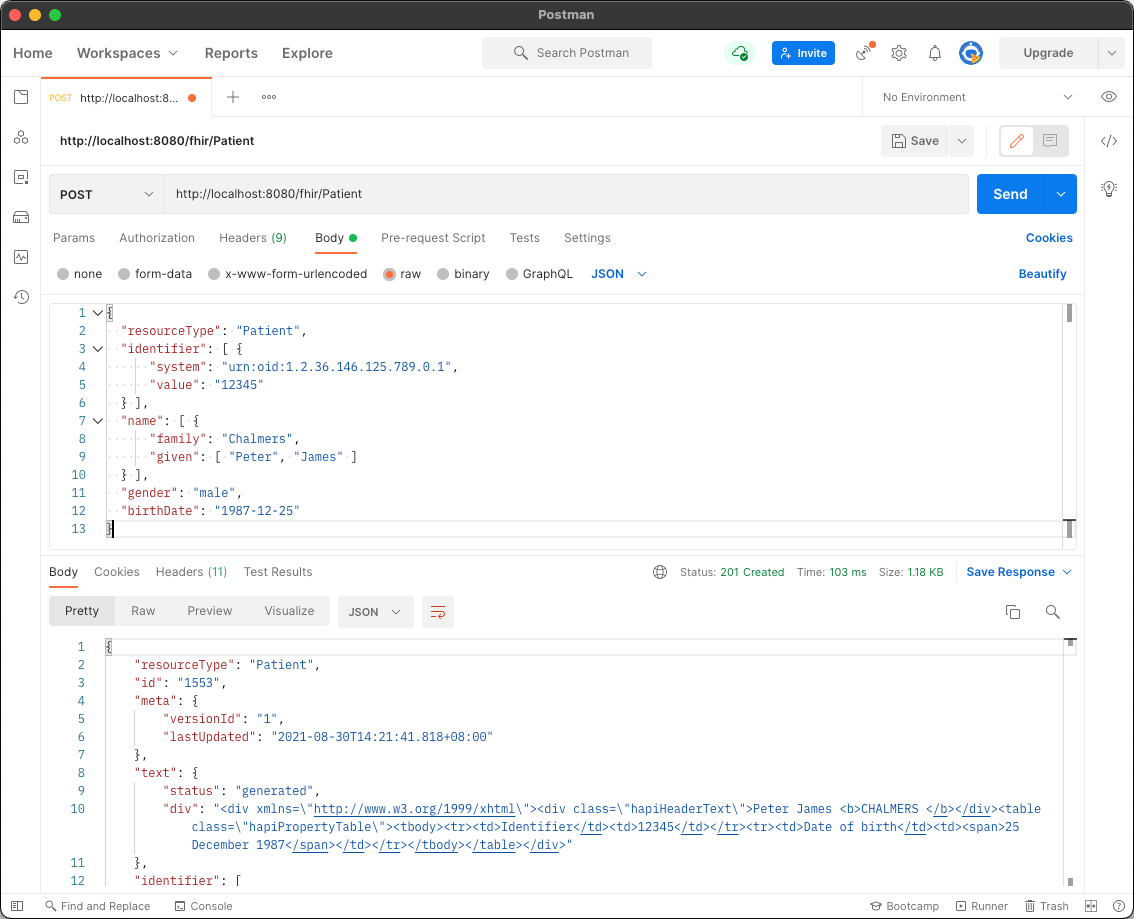Switch to the Headers (9) request tab
The image size is (1134, 919).
(253, 238)
